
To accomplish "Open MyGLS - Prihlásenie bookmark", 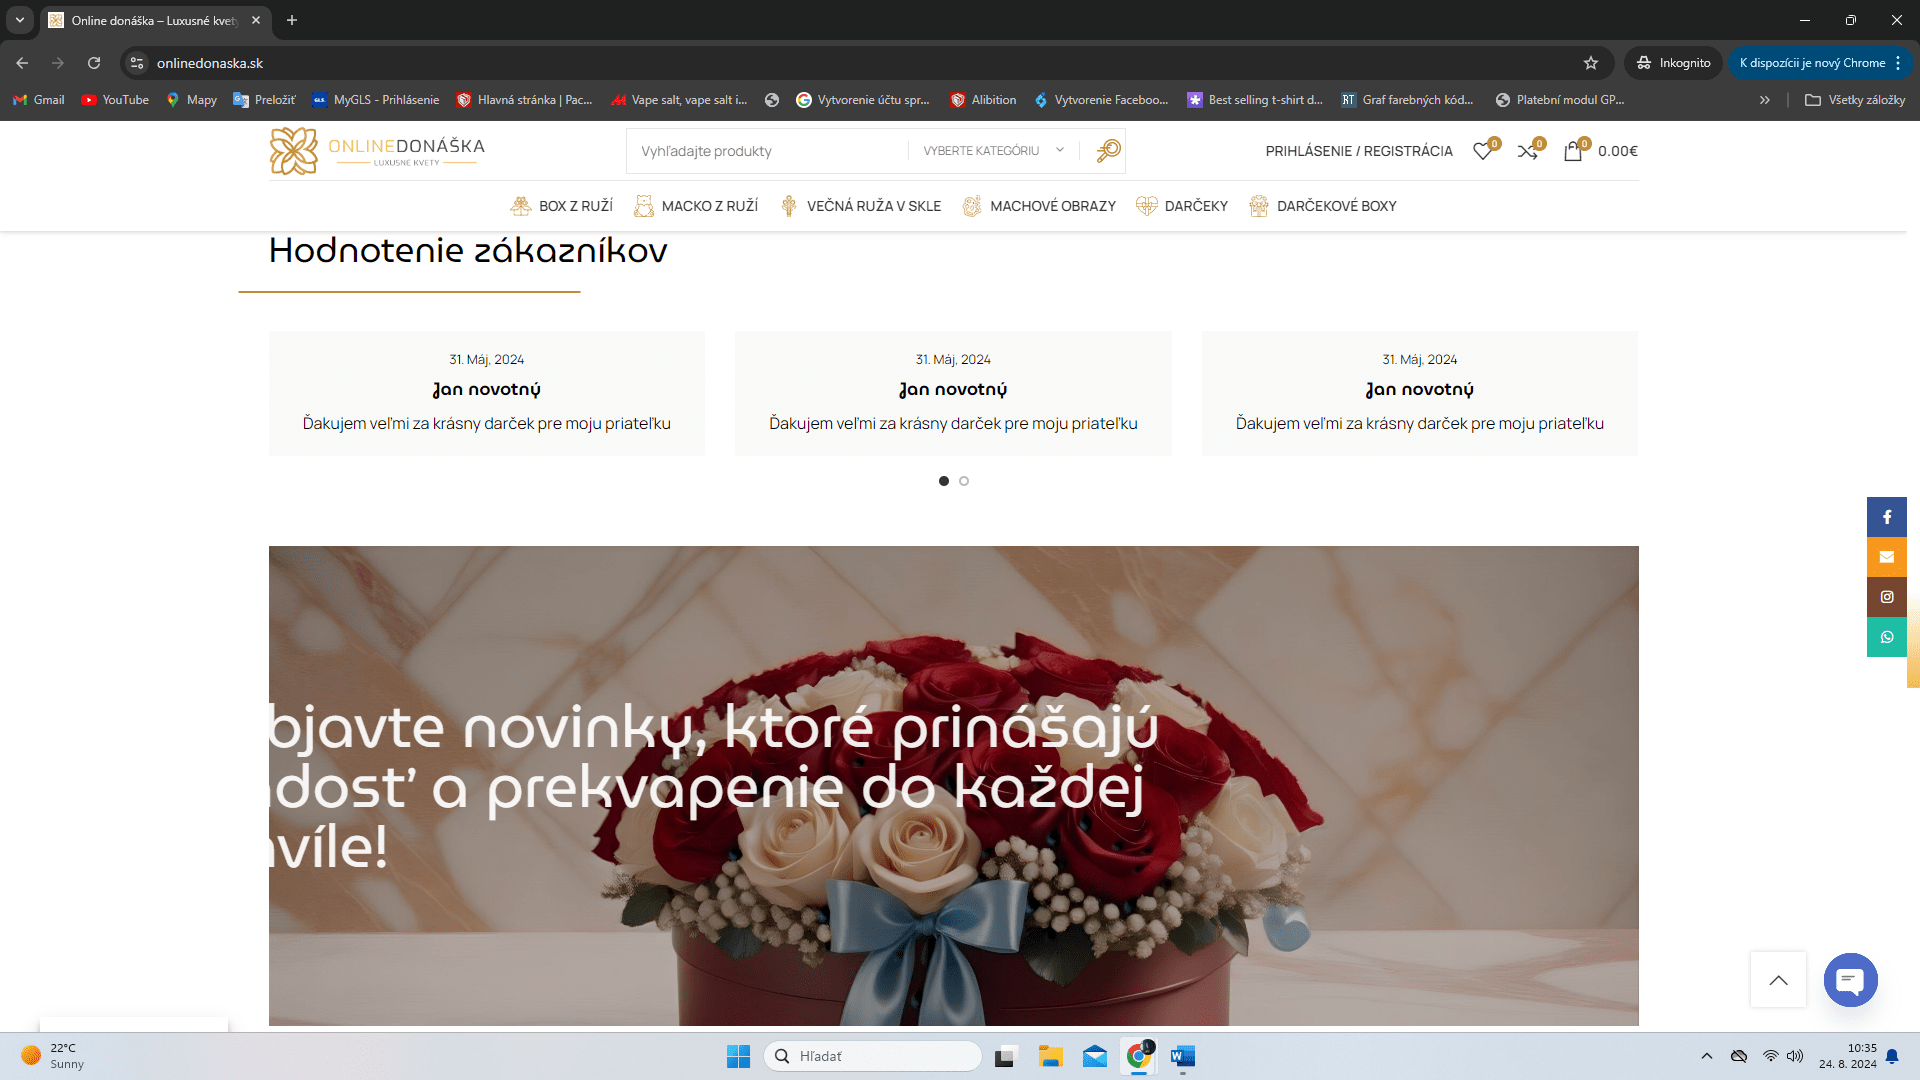I will pyautogui.click(x=376, y=100).
